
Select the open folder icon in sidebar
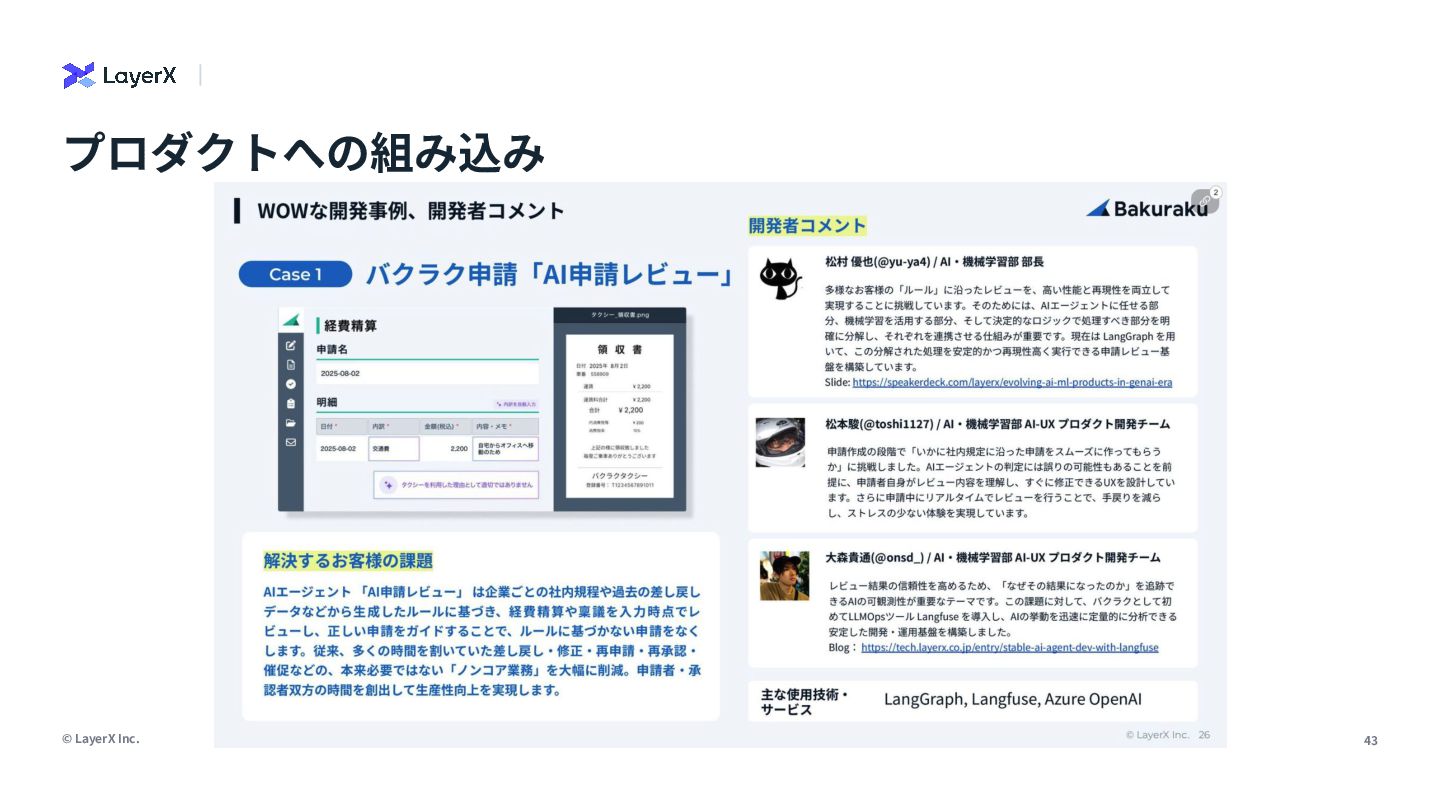[291, 423]
